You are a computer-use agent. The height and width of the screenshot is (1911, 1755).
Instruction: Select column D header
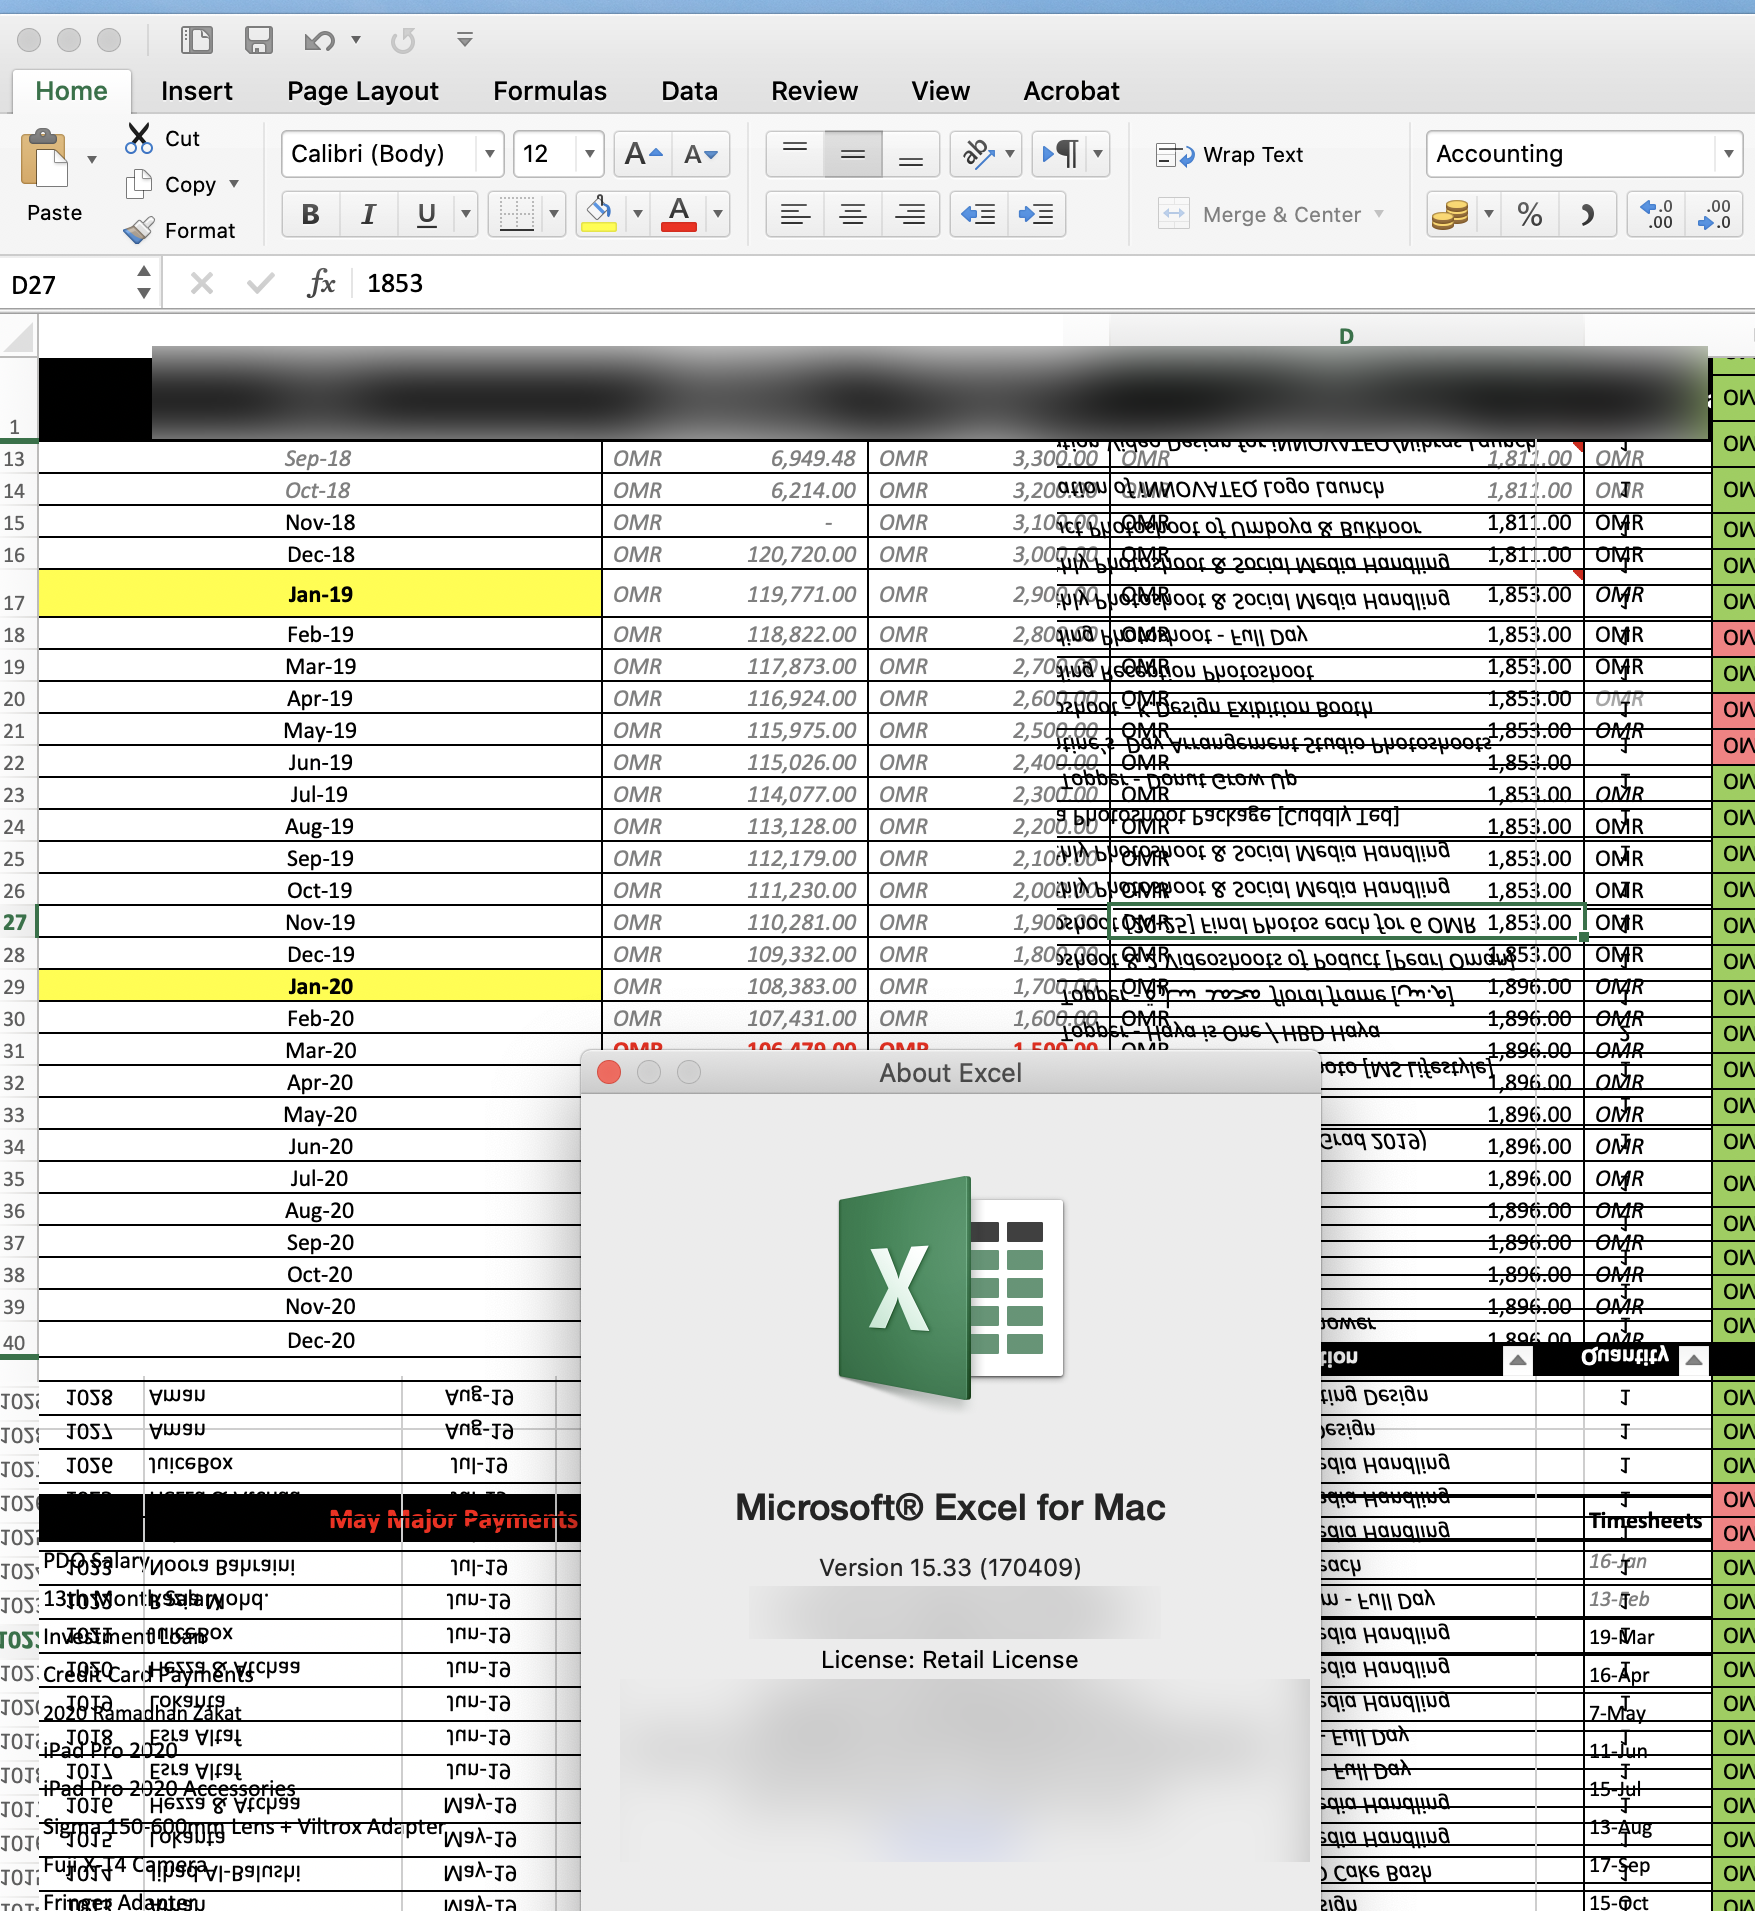coord(1346,336)
